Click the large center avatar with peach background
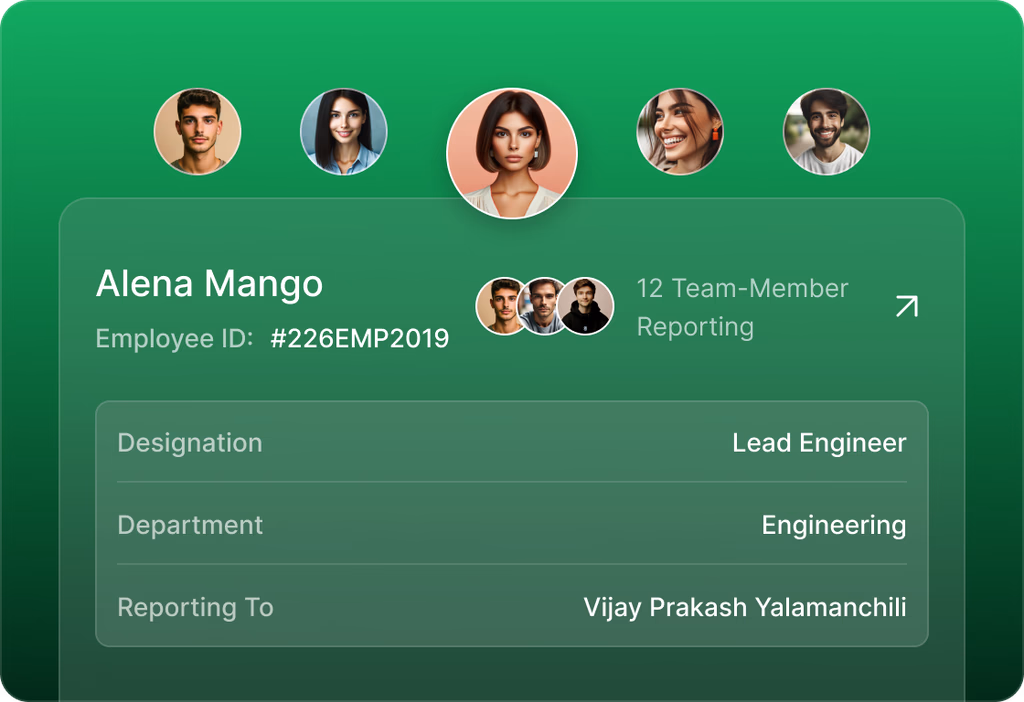The image size is (1024, 702). 512,153
